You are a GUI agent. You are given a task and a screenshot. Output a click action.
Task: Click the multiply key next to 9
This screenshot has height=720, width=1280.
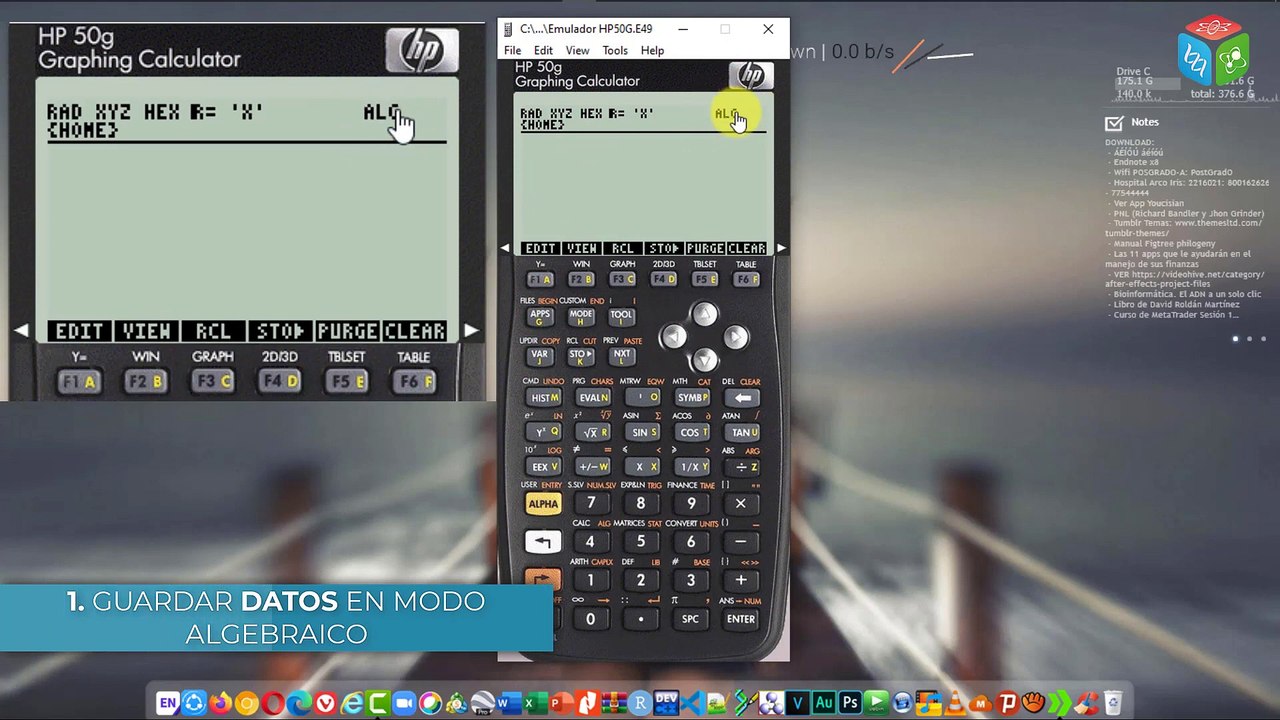[x=741, y=504]
